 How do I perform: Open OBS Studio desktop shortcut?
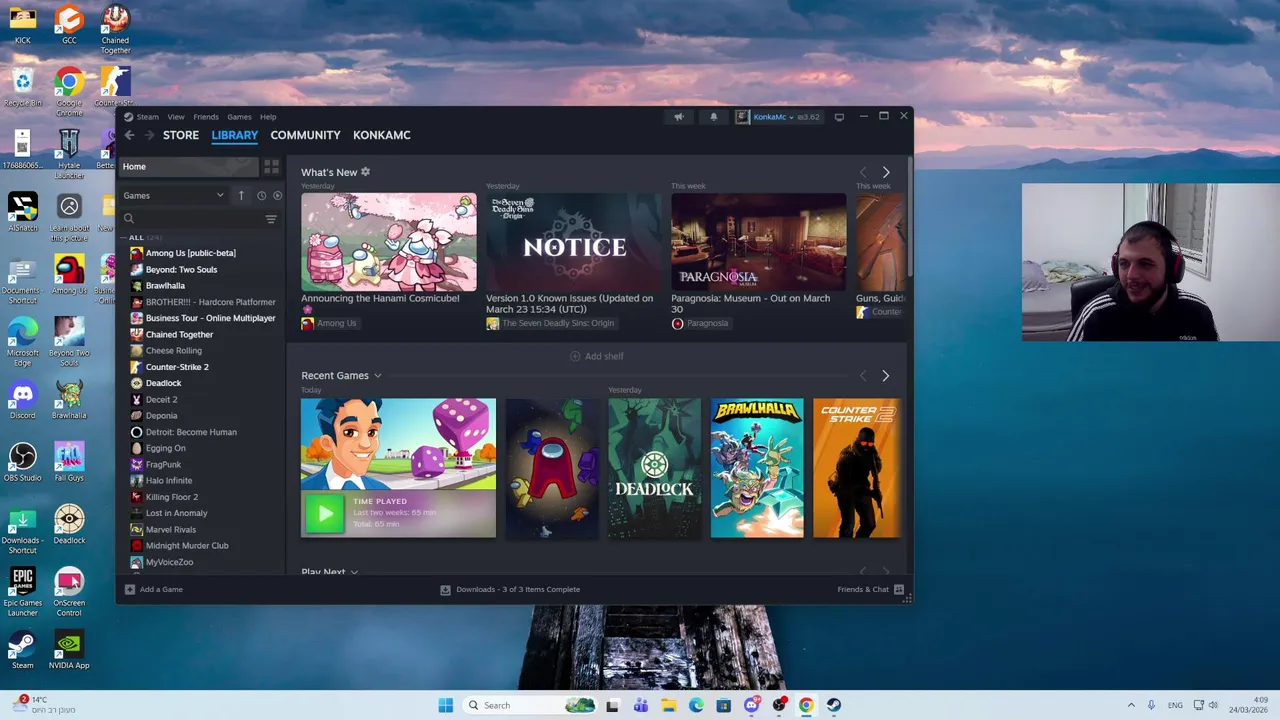(x=22, y=464)
